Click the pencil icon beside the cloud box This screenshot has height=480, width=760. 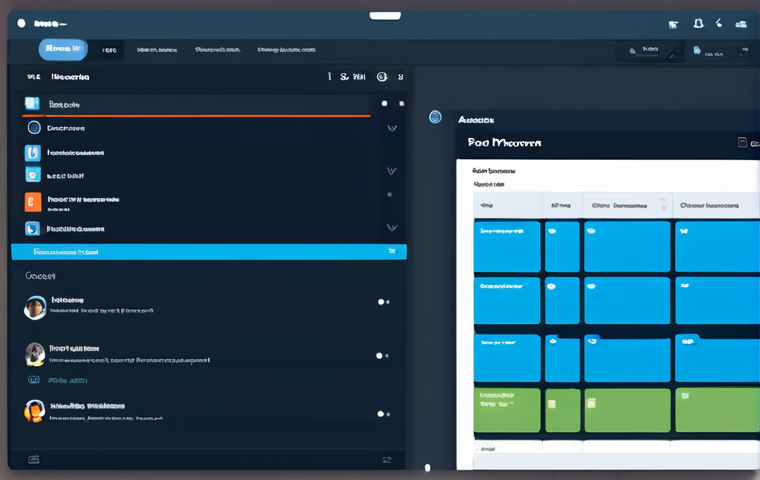point(672,55)
